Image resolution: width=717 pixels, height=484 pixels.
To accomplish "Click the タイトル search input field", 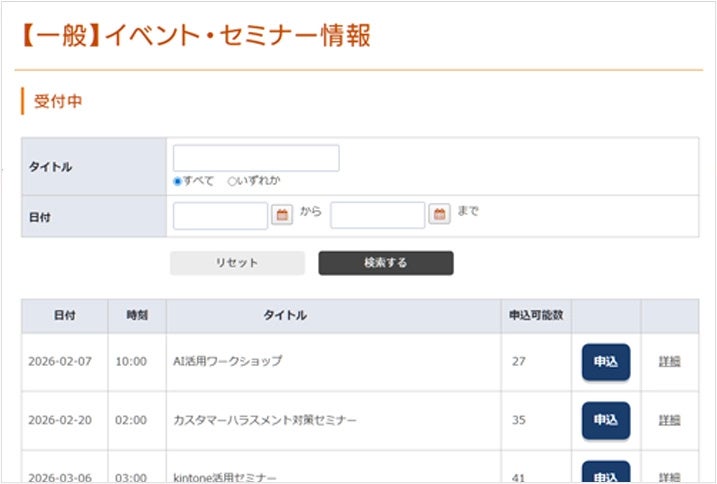I will click(256, 158).
